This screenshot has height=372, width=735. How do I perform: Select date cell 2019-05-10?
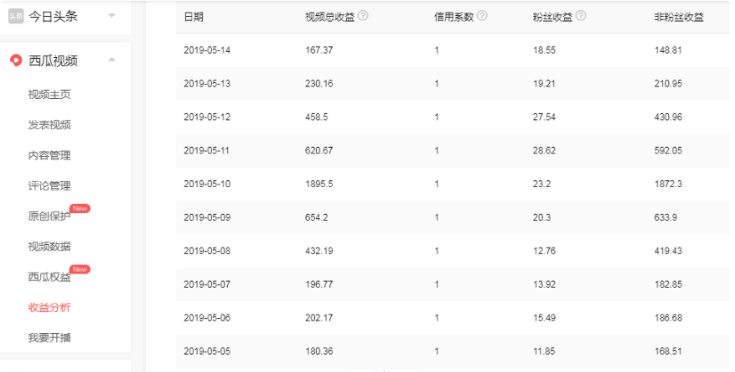207,184
